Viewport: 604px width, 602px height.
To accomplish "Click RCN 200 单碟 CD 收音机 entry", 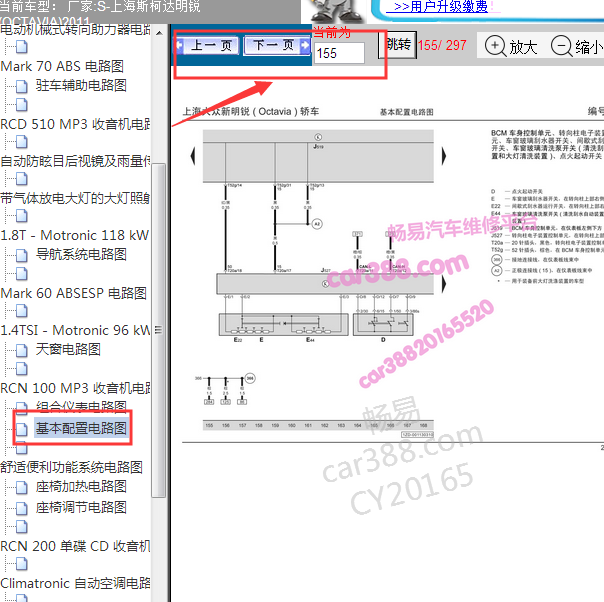I will [75, 546].
